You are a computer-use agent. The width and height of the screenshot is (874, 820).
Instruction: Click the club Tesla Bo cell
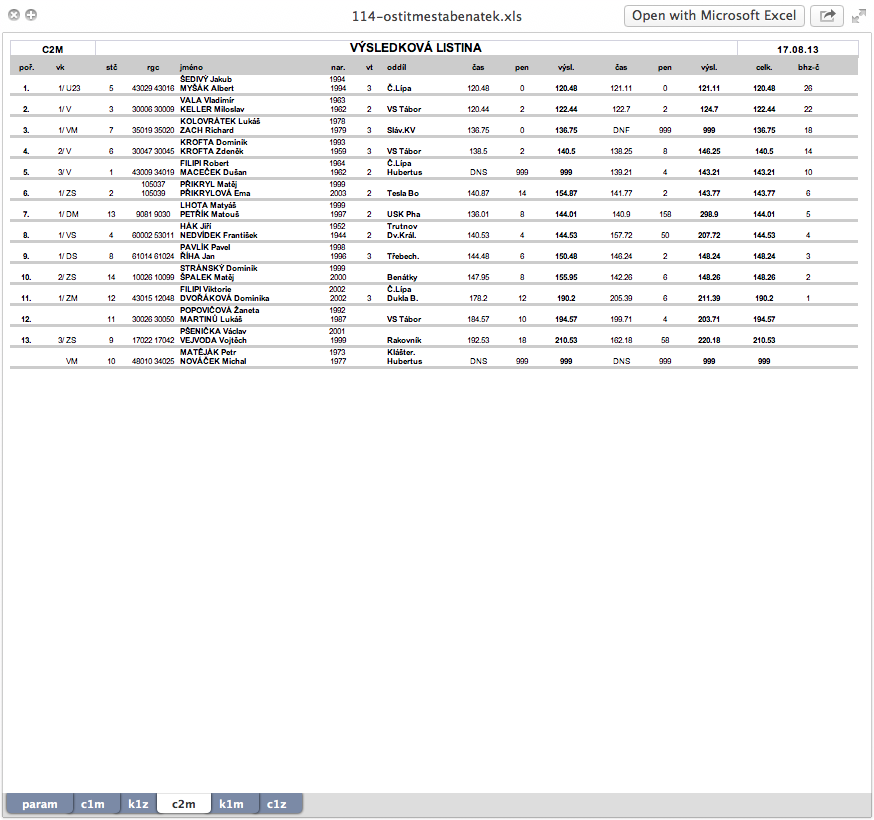pyautogui.click(x=403, y=193)
